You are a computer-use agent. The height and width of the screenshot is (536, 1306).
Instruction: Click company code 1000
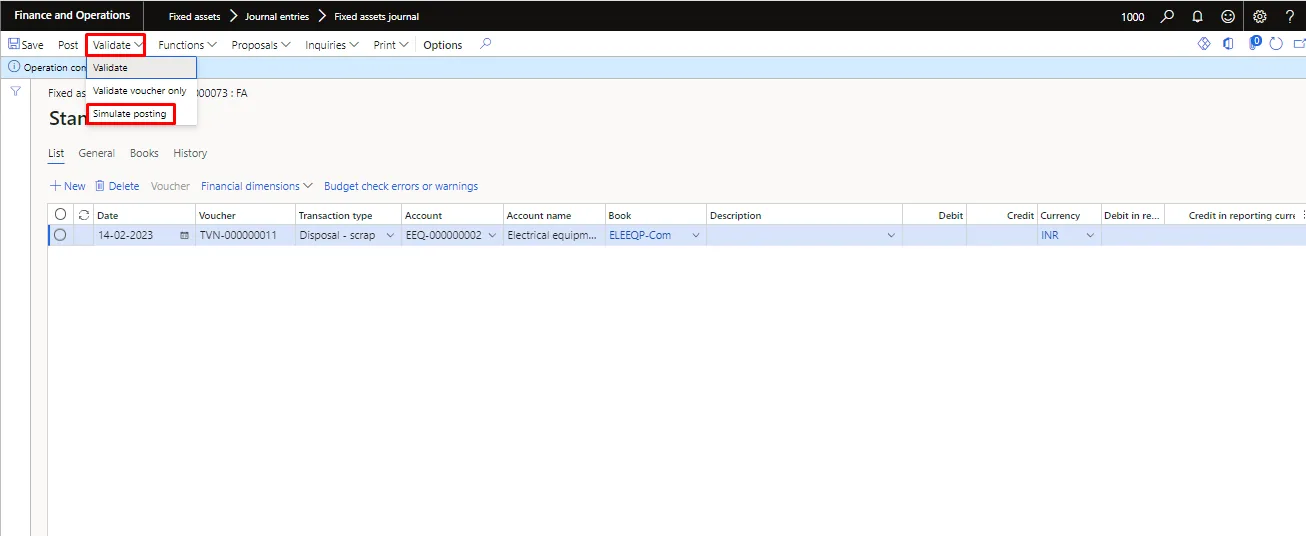1133,17
